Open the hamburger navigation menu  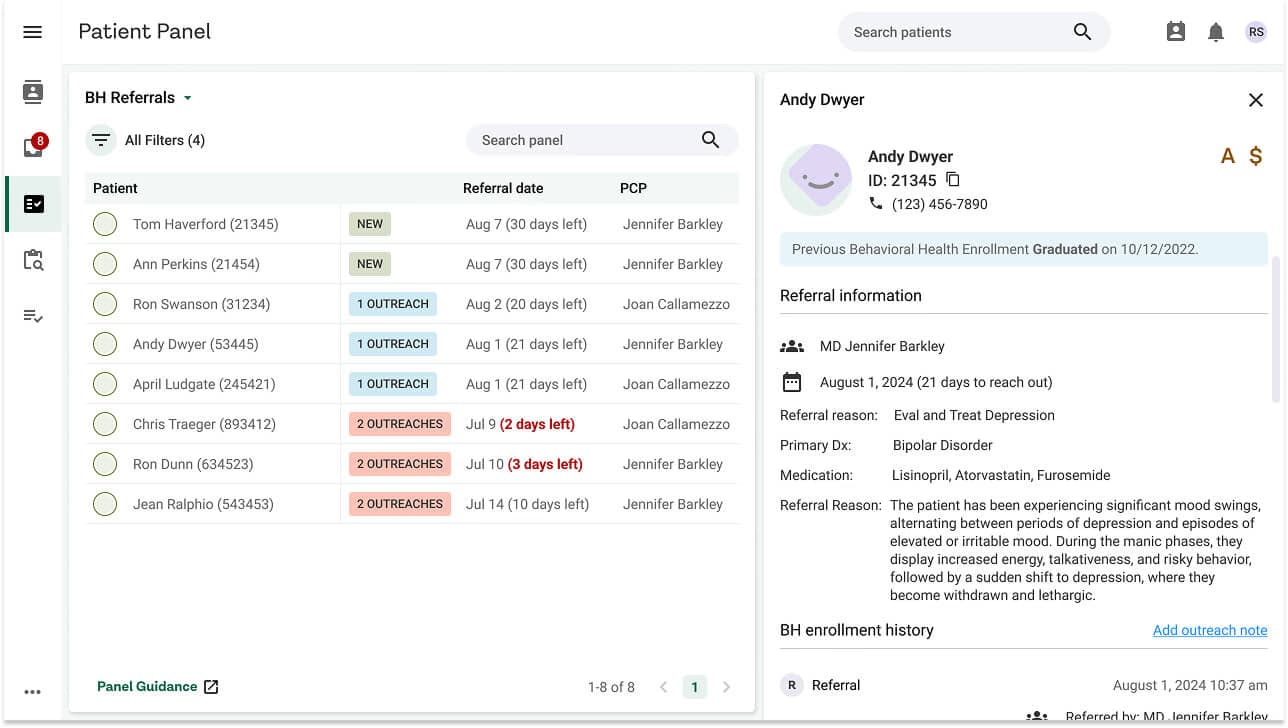[32, 32]
